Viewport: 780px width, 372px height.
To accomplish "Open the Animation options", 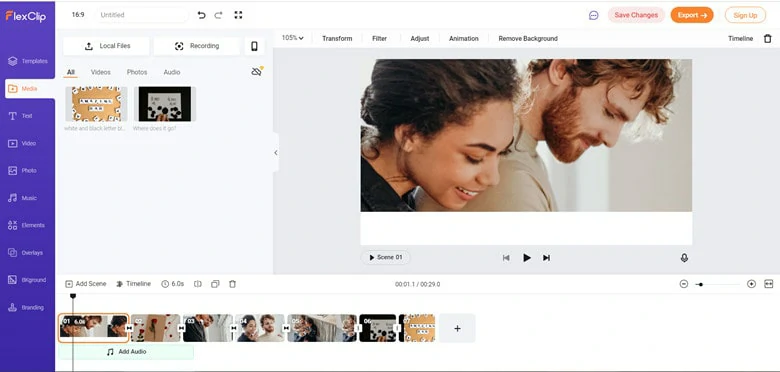I will coord(464,38).
